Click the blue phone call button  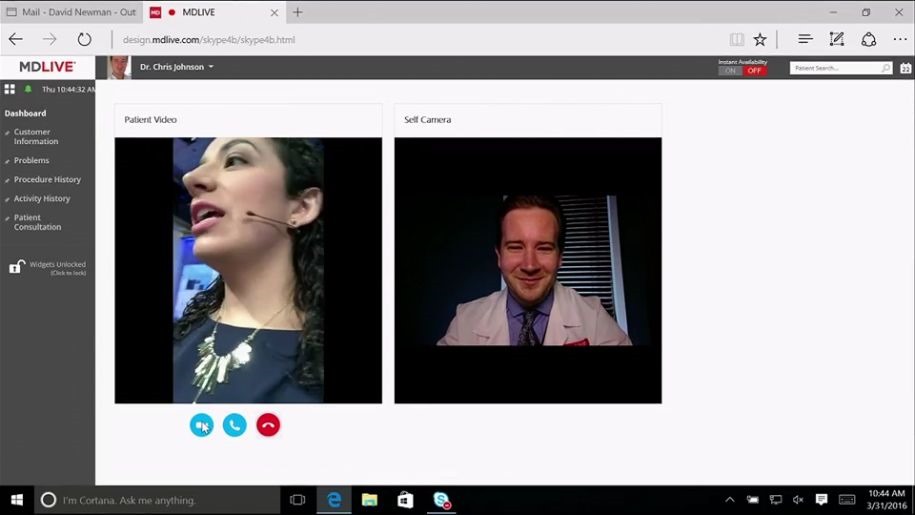click(x=235, y=425)
